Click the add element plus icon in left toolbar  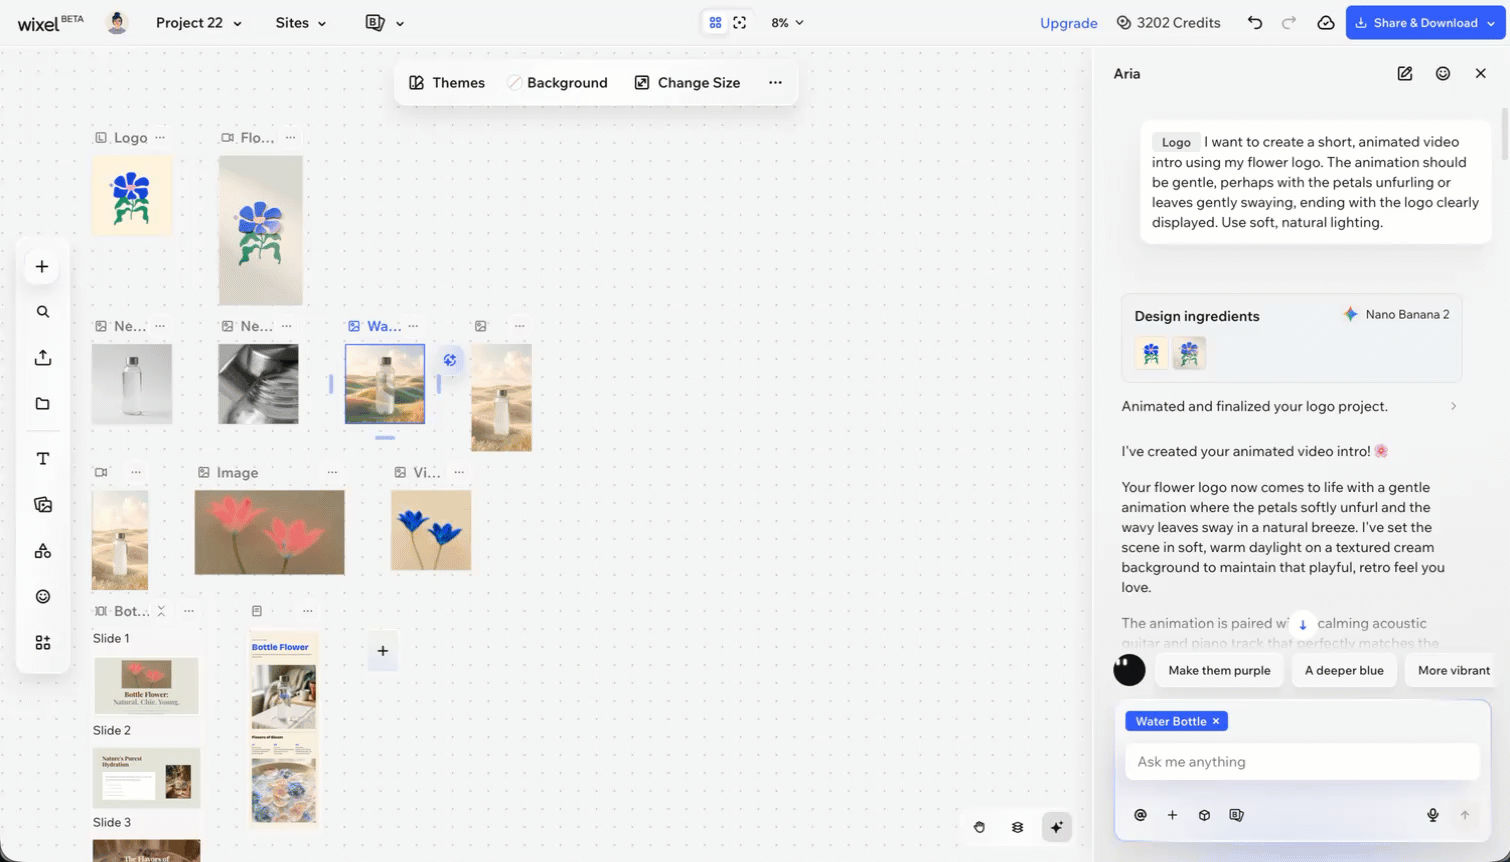(x=42, y=266)
